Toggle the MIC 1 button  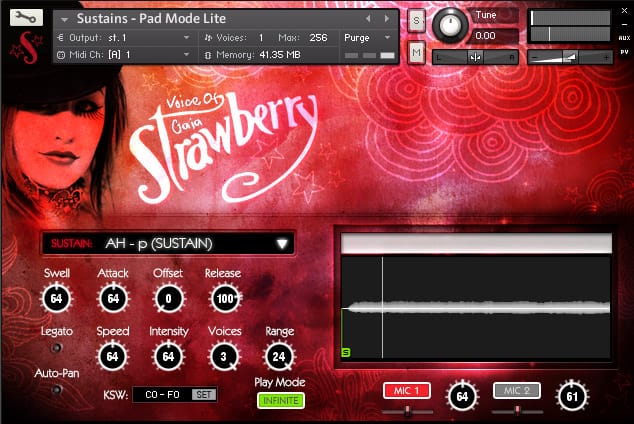406,391
